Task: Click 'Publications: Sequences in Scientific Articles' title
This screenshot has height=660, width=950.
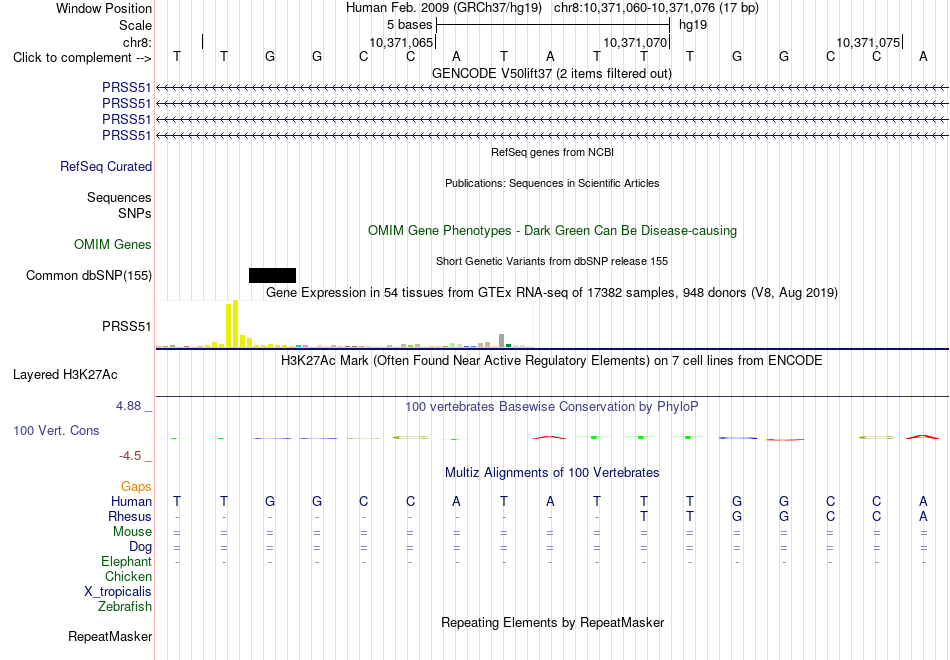Action: 552,184
